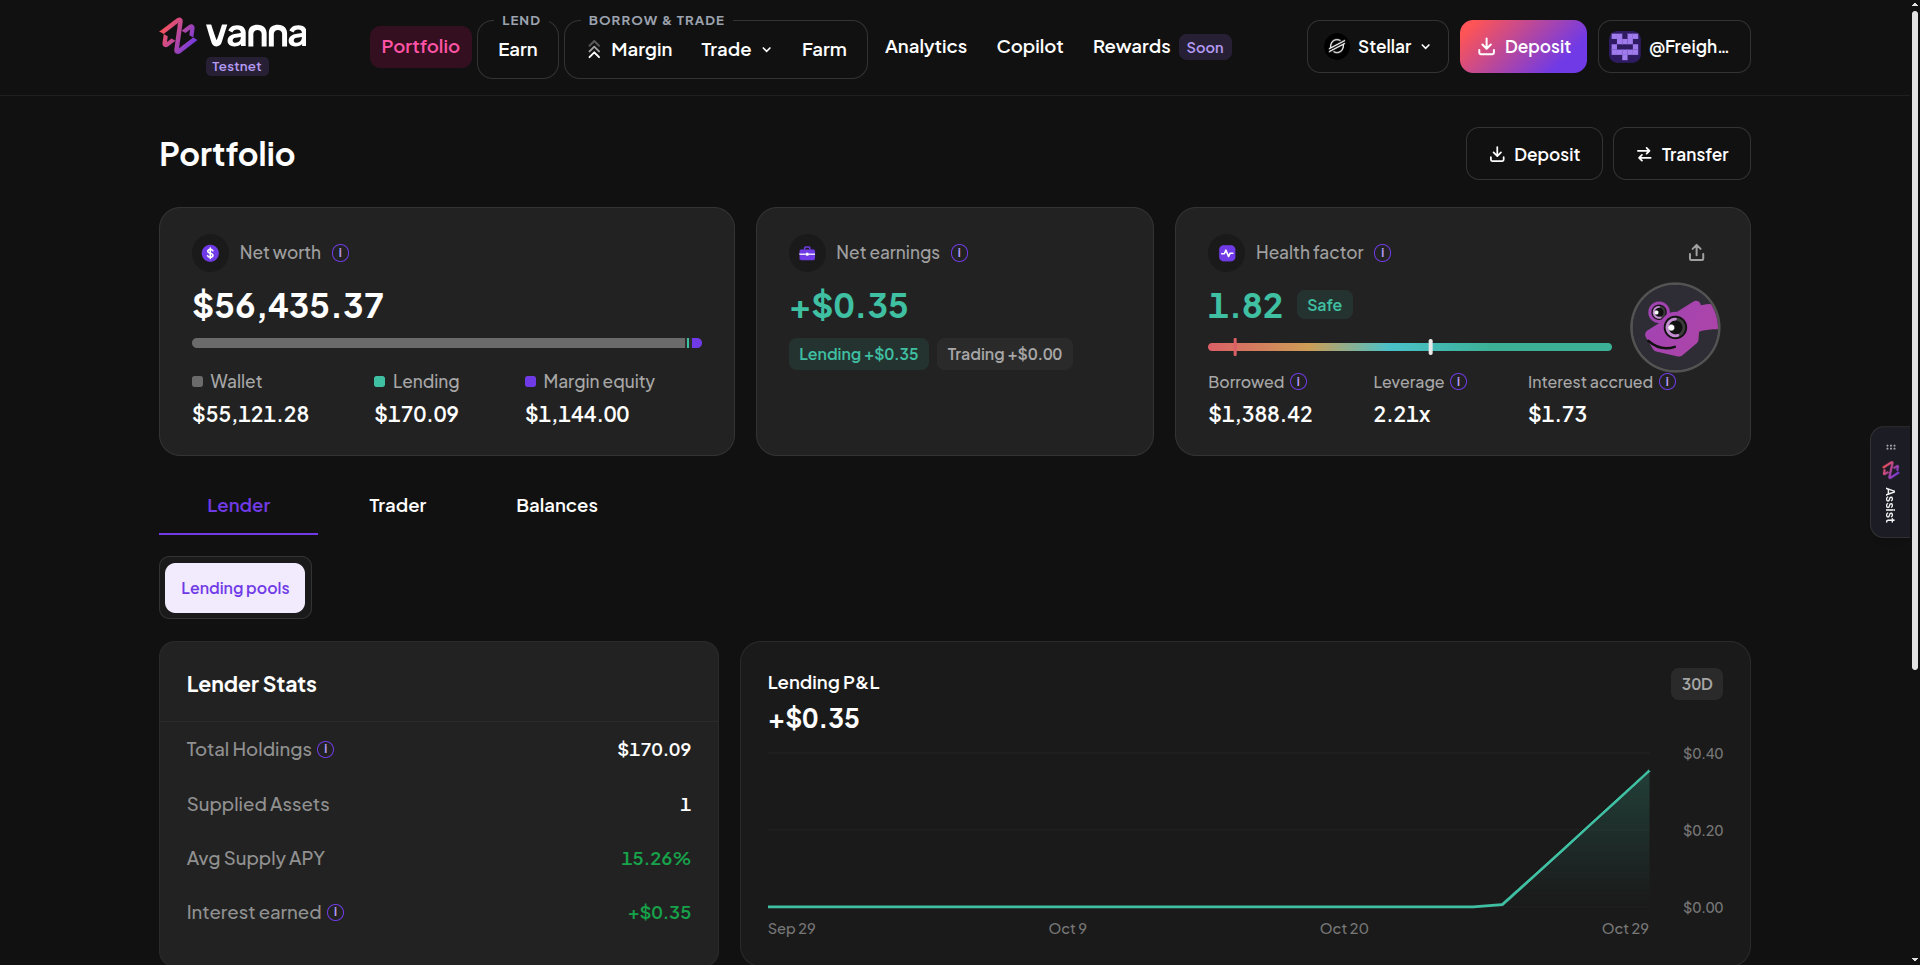Show the Leverage info tooltip
Image resolution: width=1920 pixels, height=965 pixels.
click(1458, 382)
